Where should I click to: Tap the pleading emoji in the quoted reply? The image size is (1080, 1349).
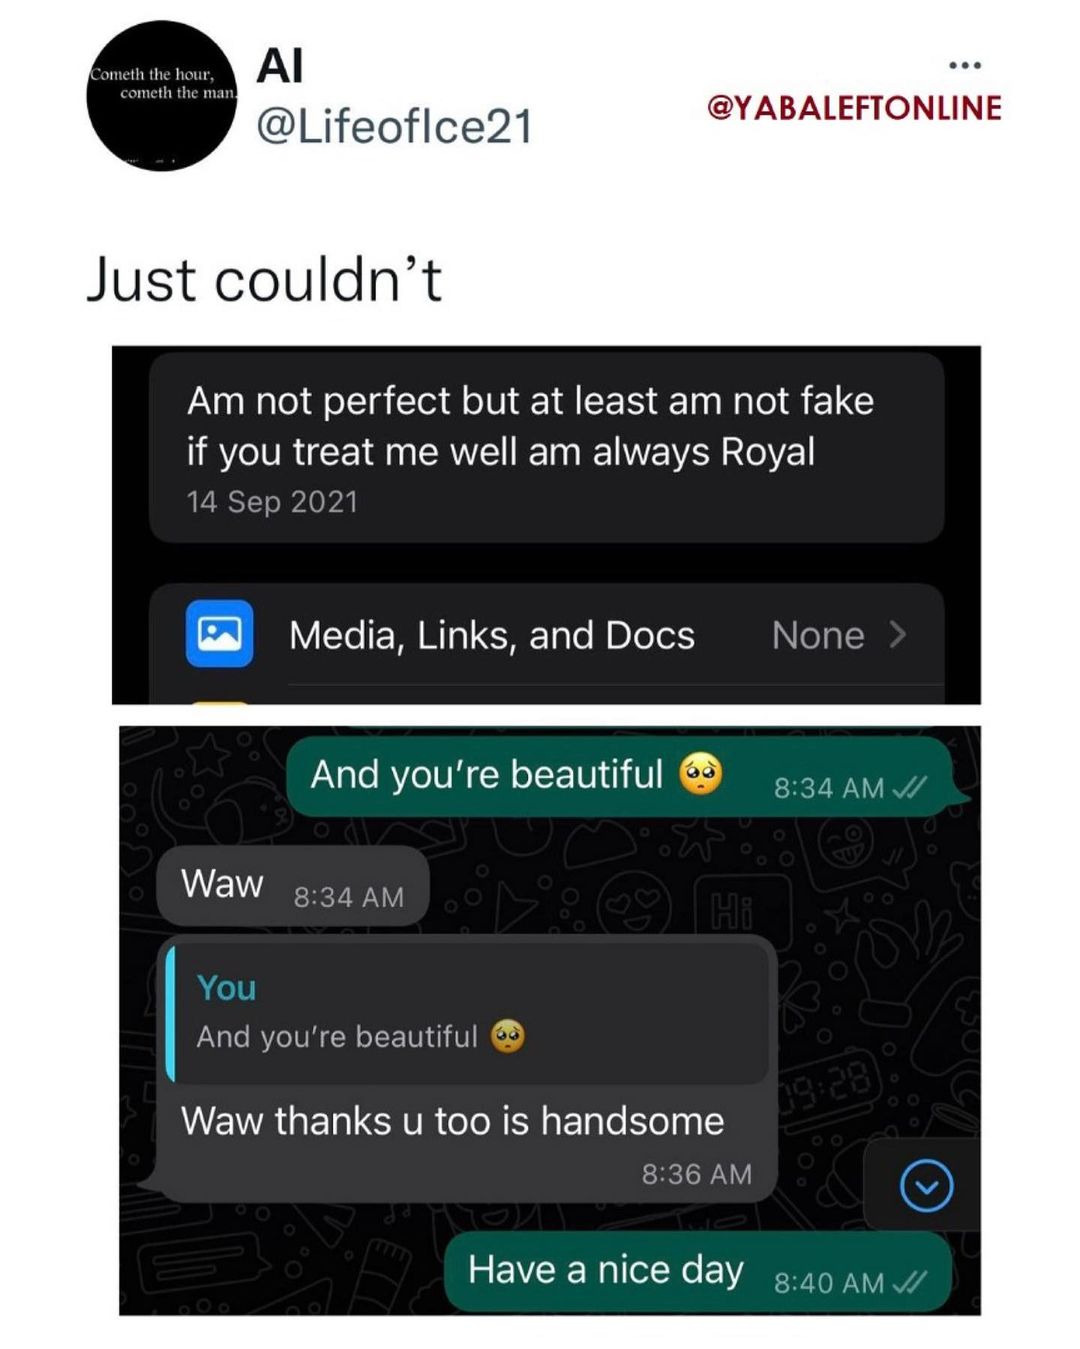(508, 1037)
